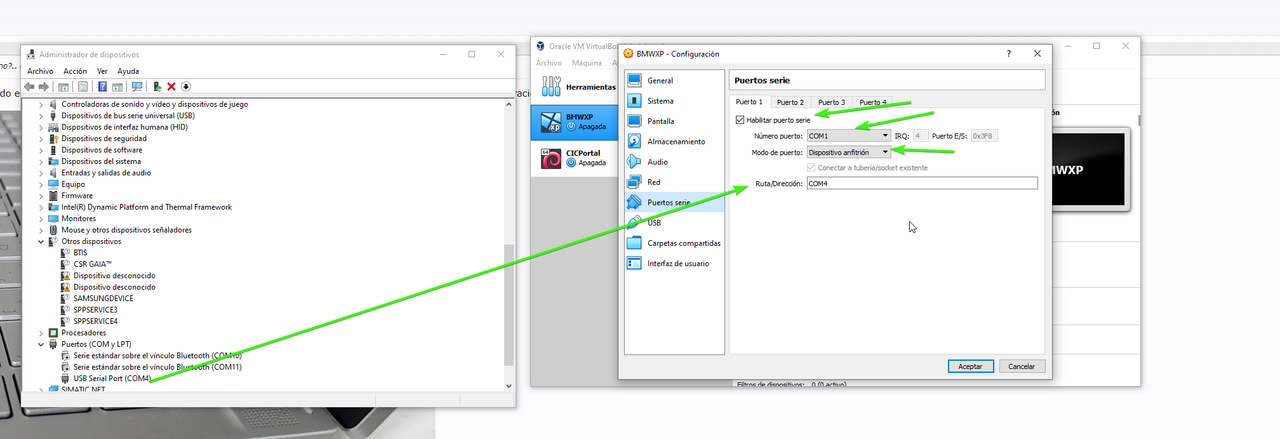Uninstall device via red X icon
Screen dimensions: 1280x439
point(171,87)
